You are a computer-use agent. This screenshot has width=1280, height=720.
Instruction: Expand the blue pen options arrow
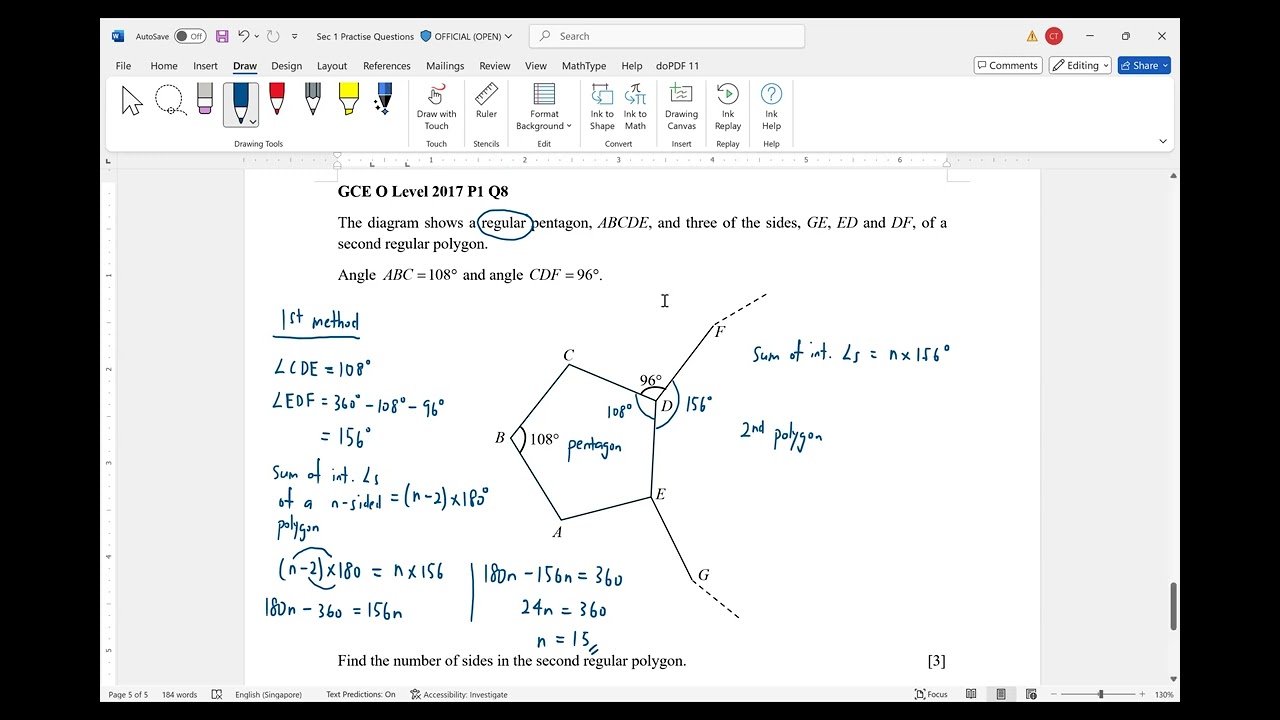[x=253, y=122]
